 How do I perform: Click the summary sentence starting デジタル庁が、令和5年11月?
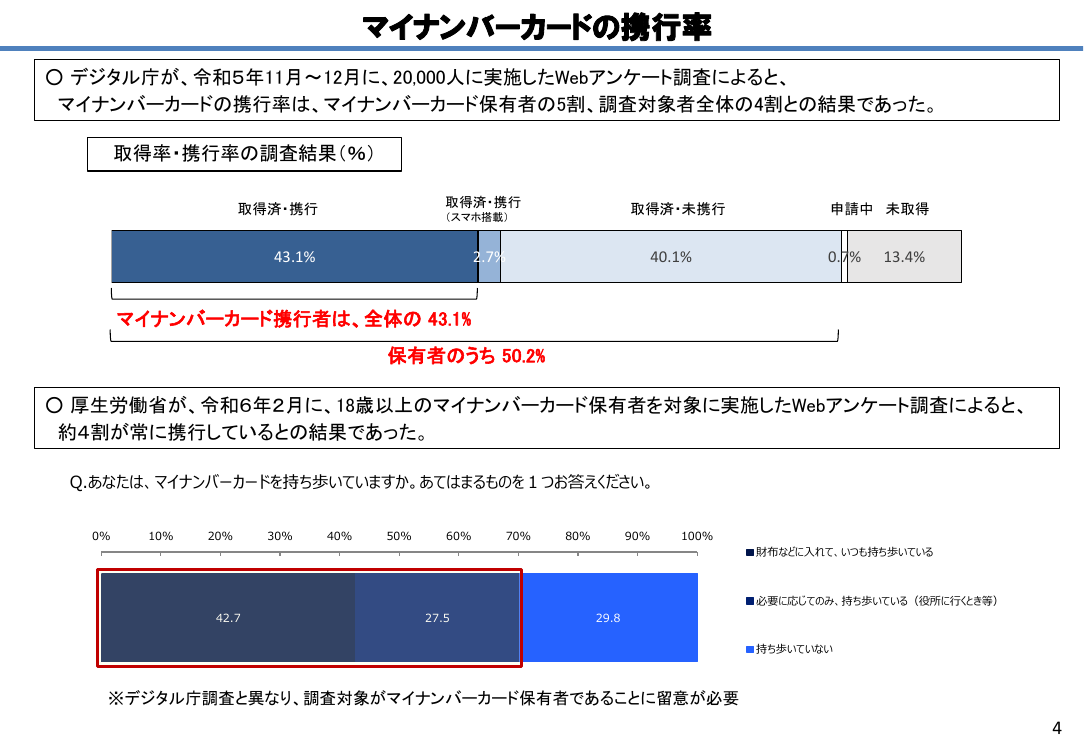(417, 77)
